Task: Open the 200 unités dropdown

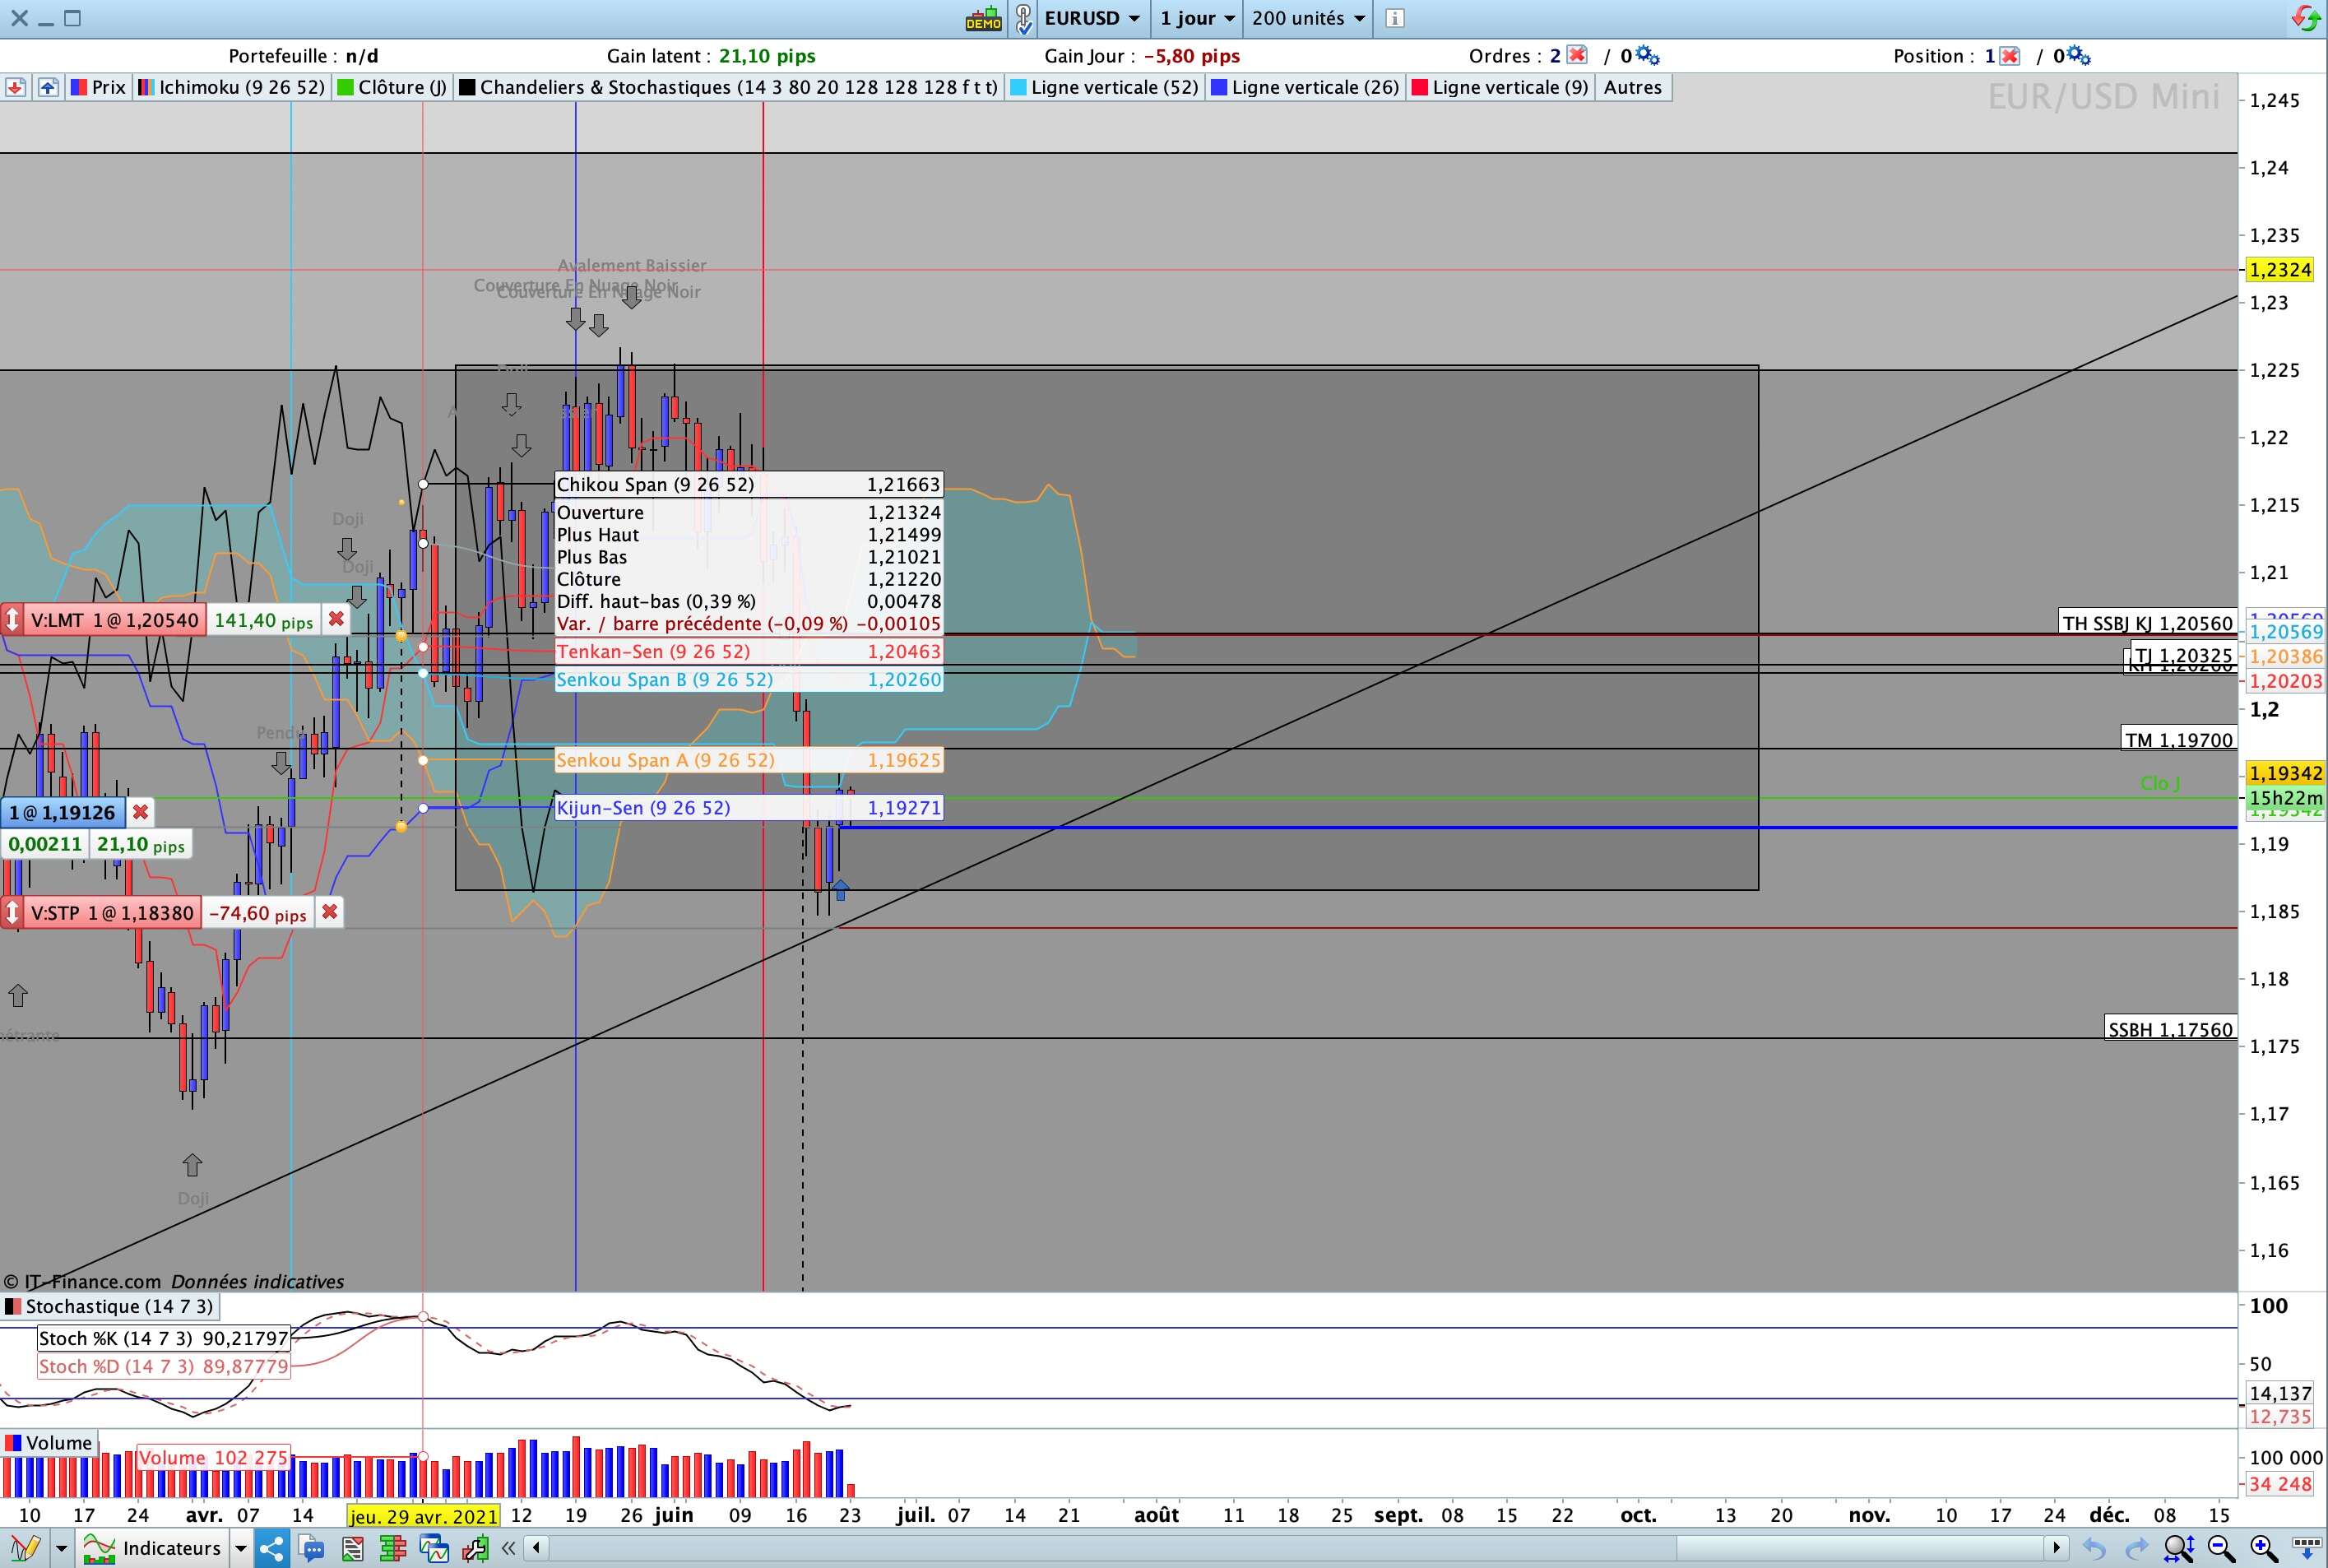Action: pyautogui.click(x=1308, y=18)
